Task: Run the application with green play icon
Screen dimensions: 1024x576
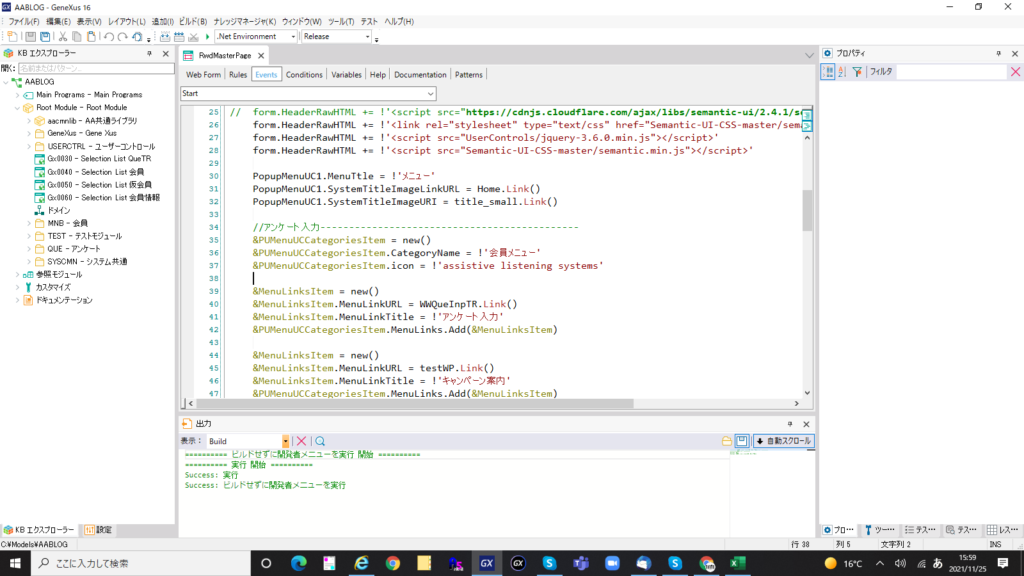Action: (208, 37)
